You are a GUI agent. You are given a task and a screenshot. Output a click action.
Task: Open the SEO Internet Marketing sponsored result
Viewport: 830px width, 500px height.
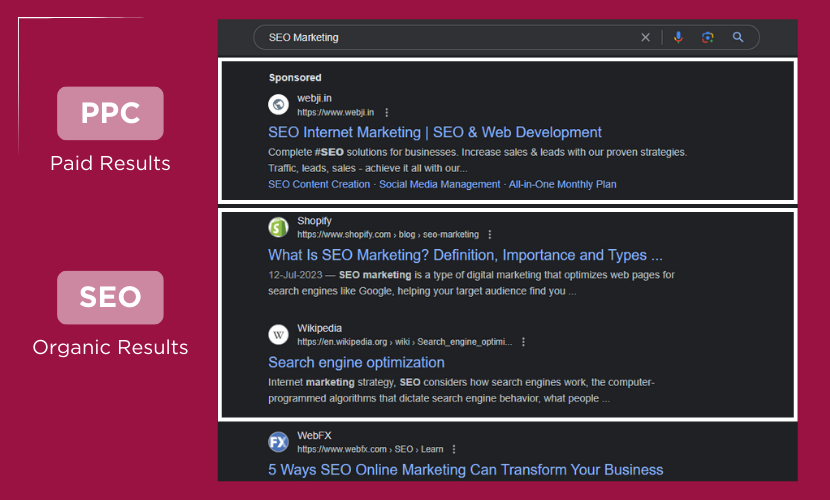coord(435,132)
